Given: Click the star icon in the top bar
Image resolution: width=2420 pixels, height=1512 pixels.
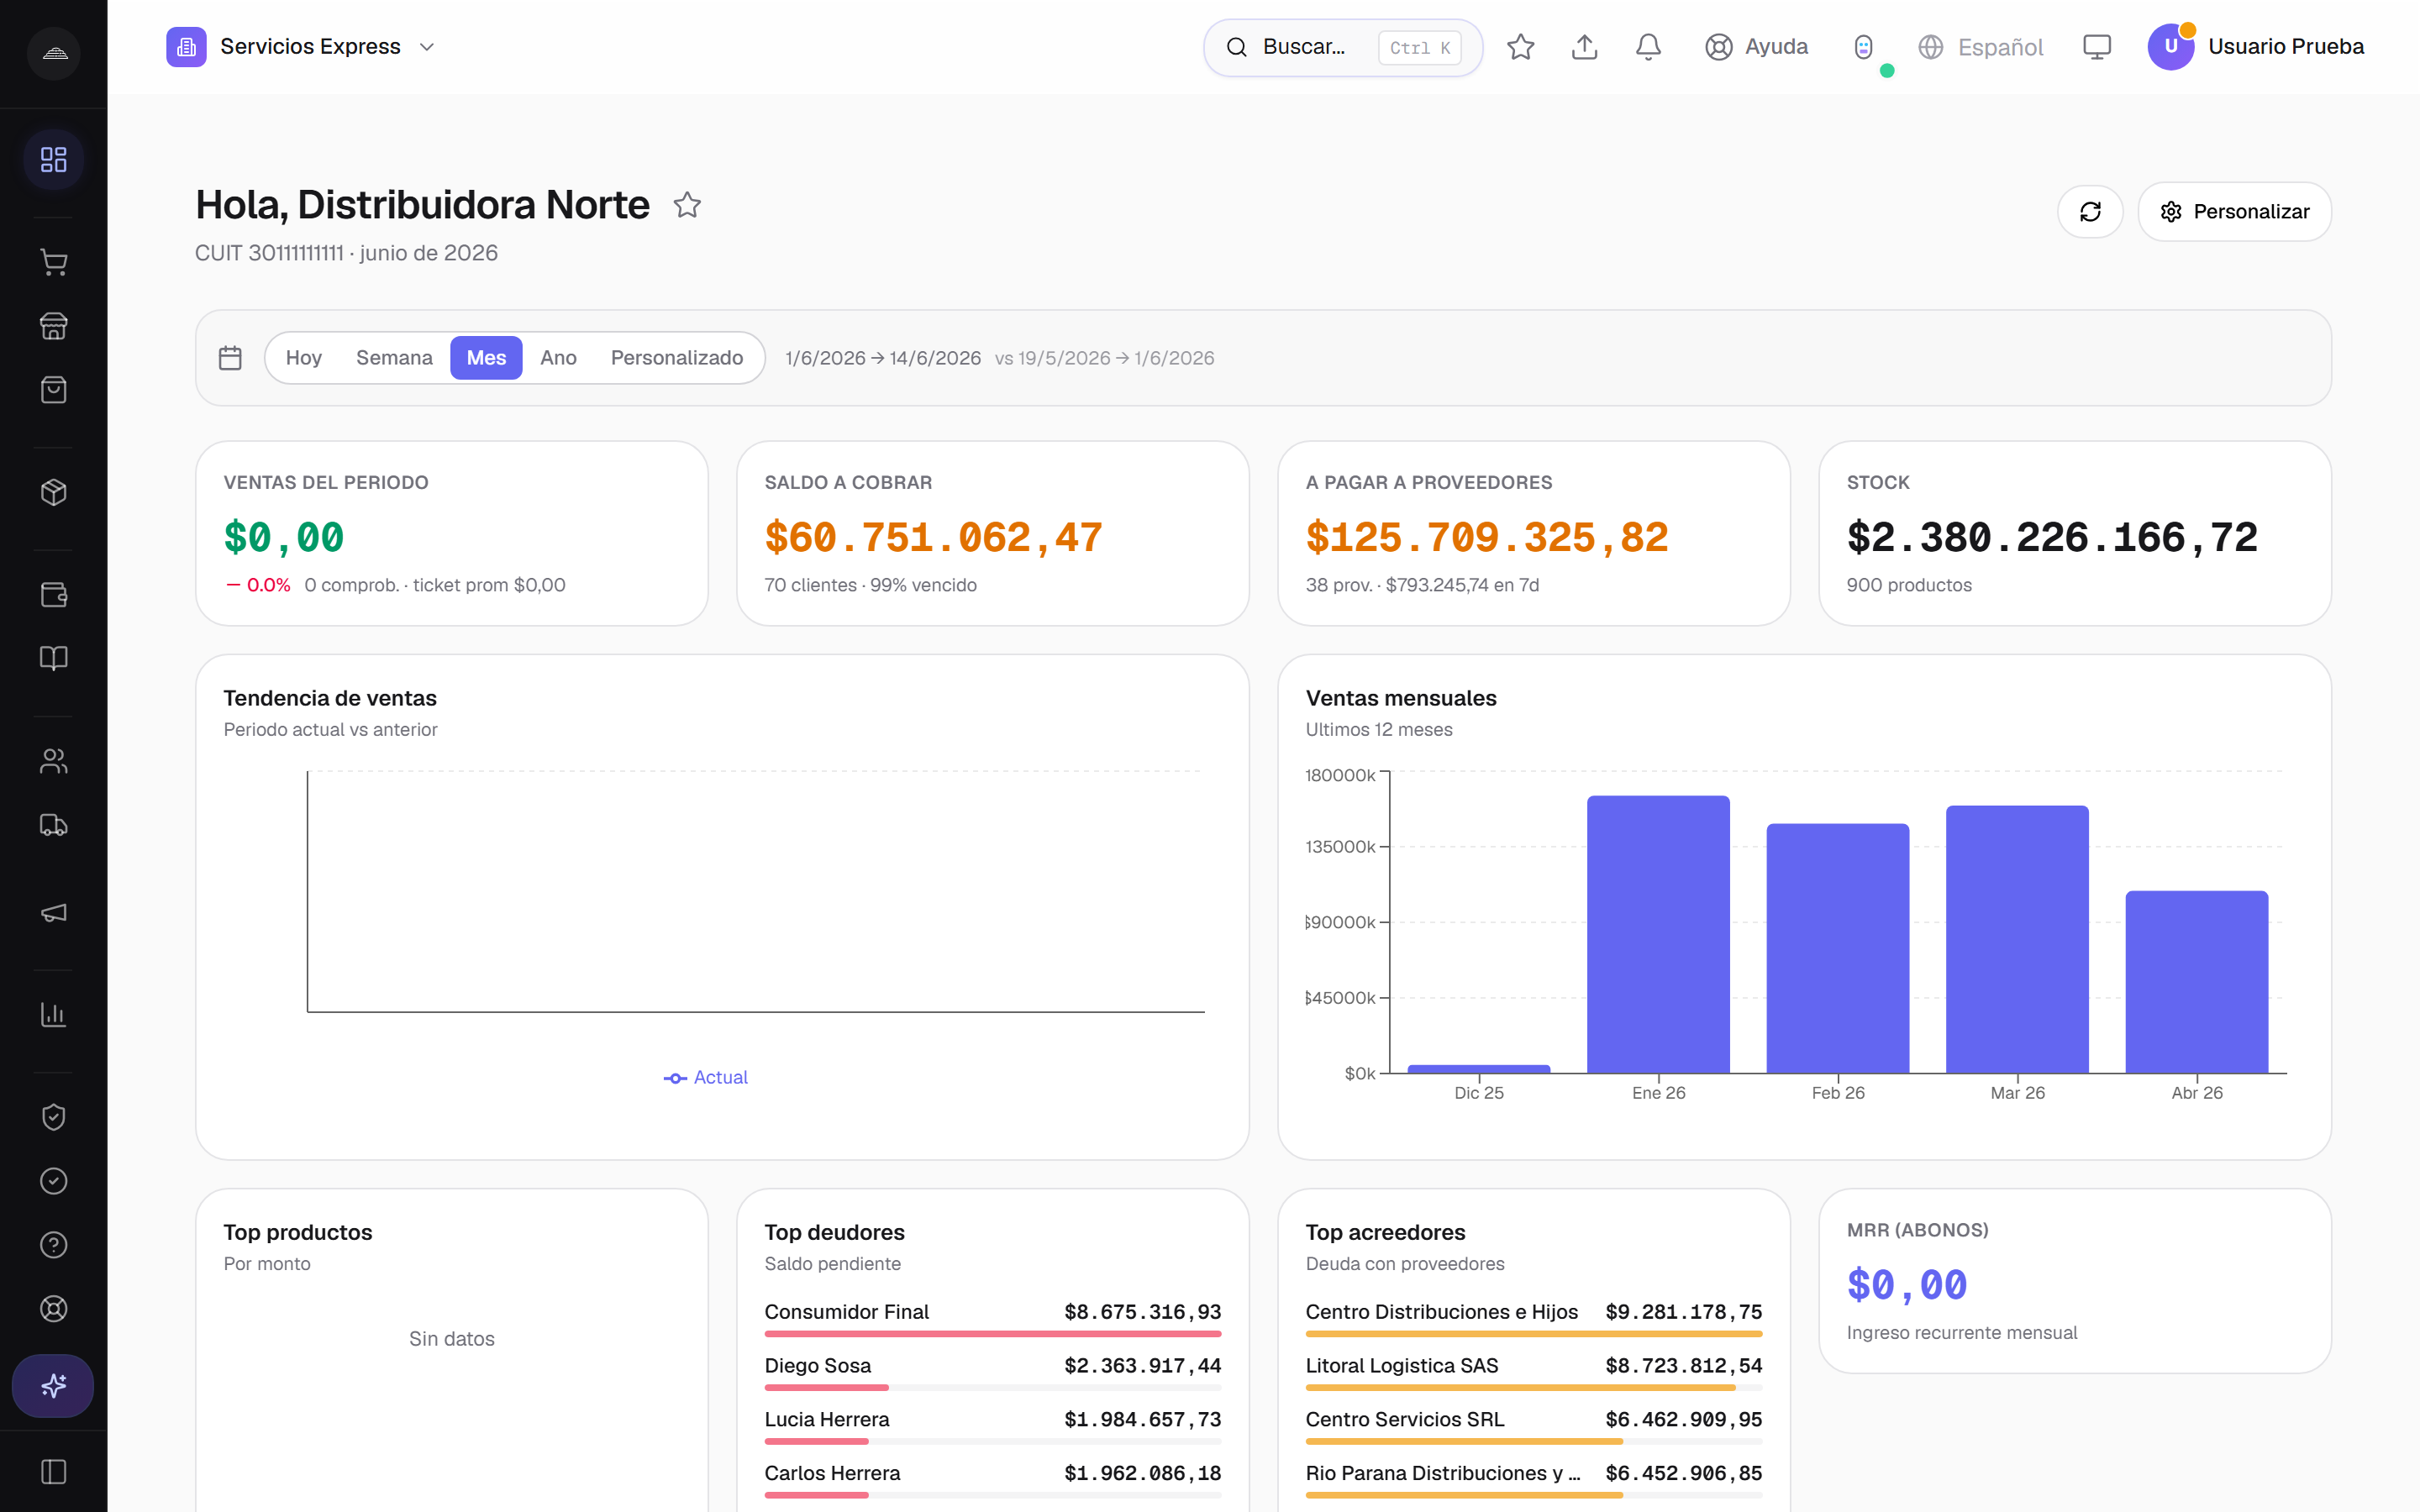Looking at the screenshot, I should tap(1521, 47).
